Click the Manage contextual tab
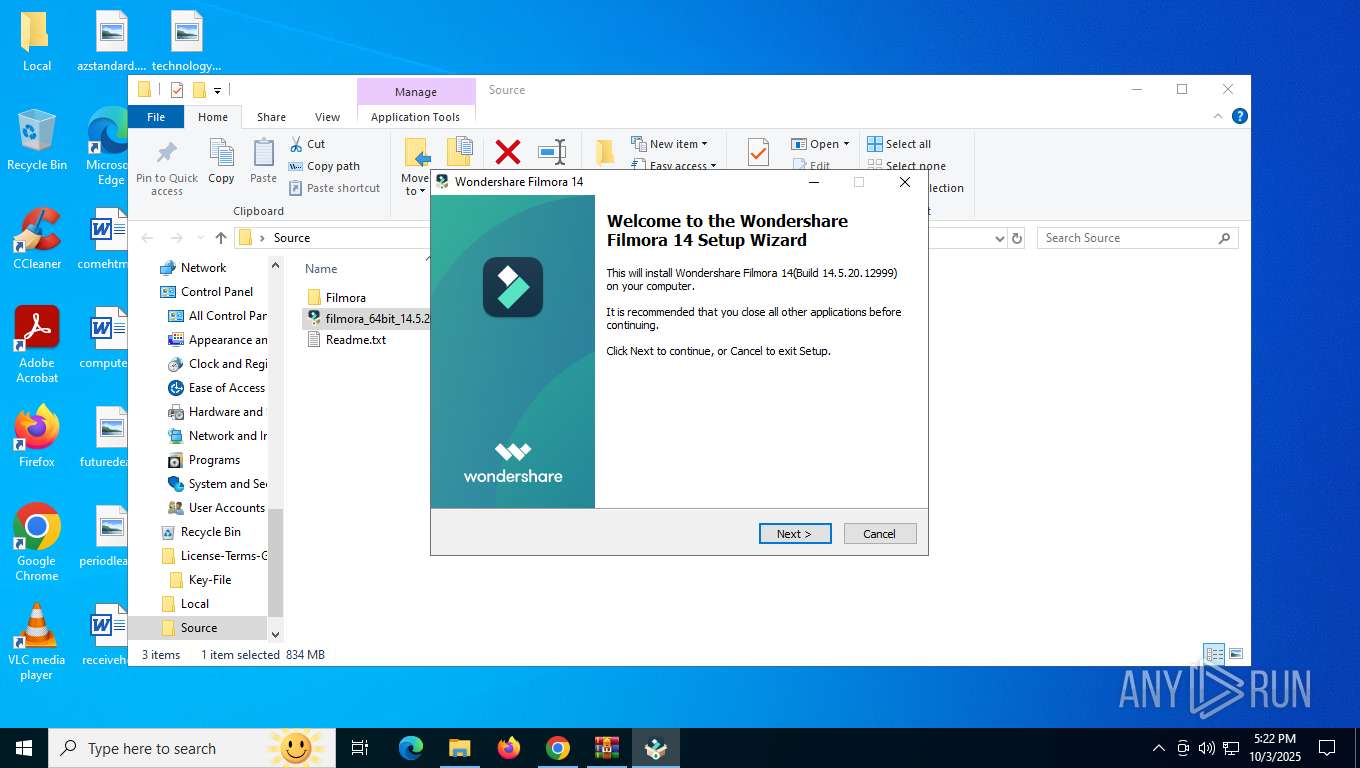 click(x=416, y=92)
